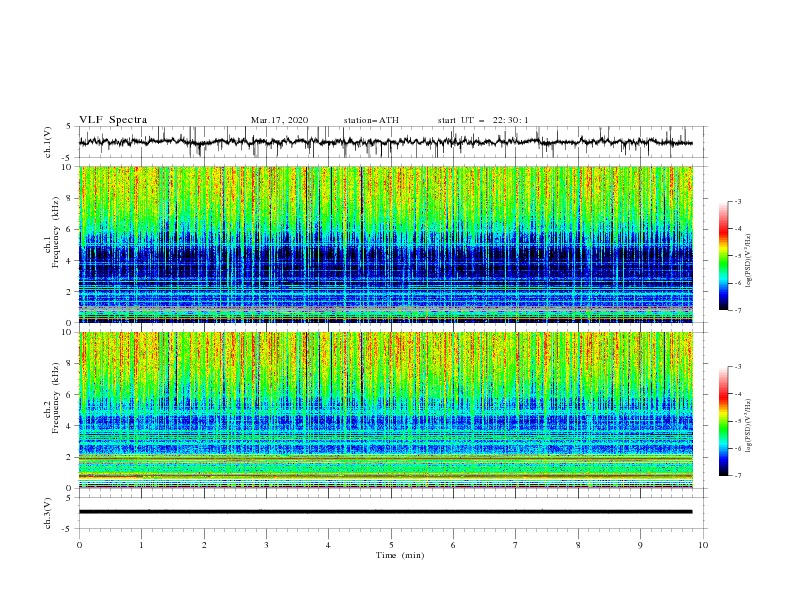Click the "6" kHz tick on ch.2 frequency axis
This screenshot has width=792, height=612.
coord(71,395)
